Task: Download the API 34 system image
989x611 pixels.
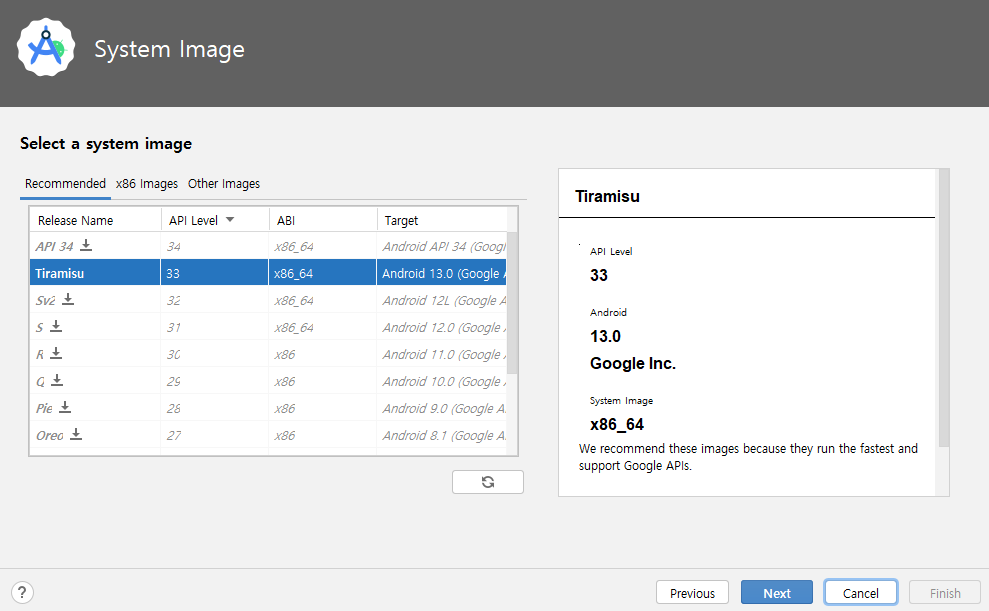Action: click(x=86, y=245)
